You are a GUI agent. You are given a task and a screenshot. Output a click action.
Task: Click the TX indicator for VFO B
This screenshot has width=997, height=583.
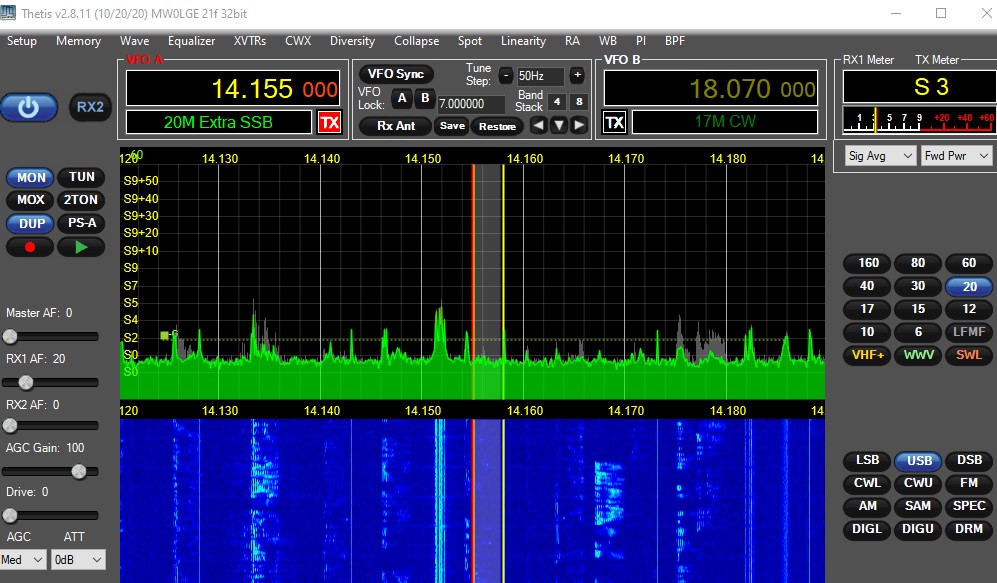[614, 122]
